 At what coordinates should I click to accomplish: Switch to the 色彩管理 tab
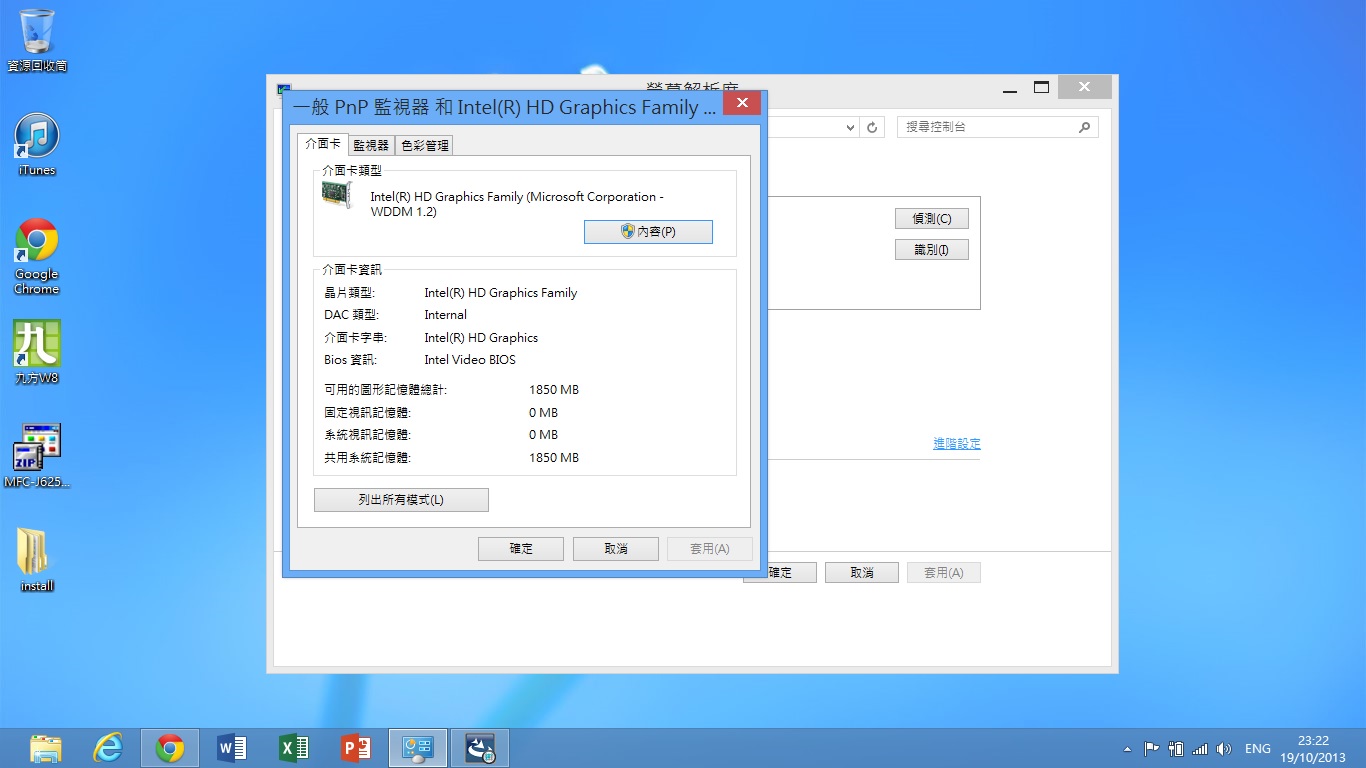pyautogui.click(x=425, y=146)
